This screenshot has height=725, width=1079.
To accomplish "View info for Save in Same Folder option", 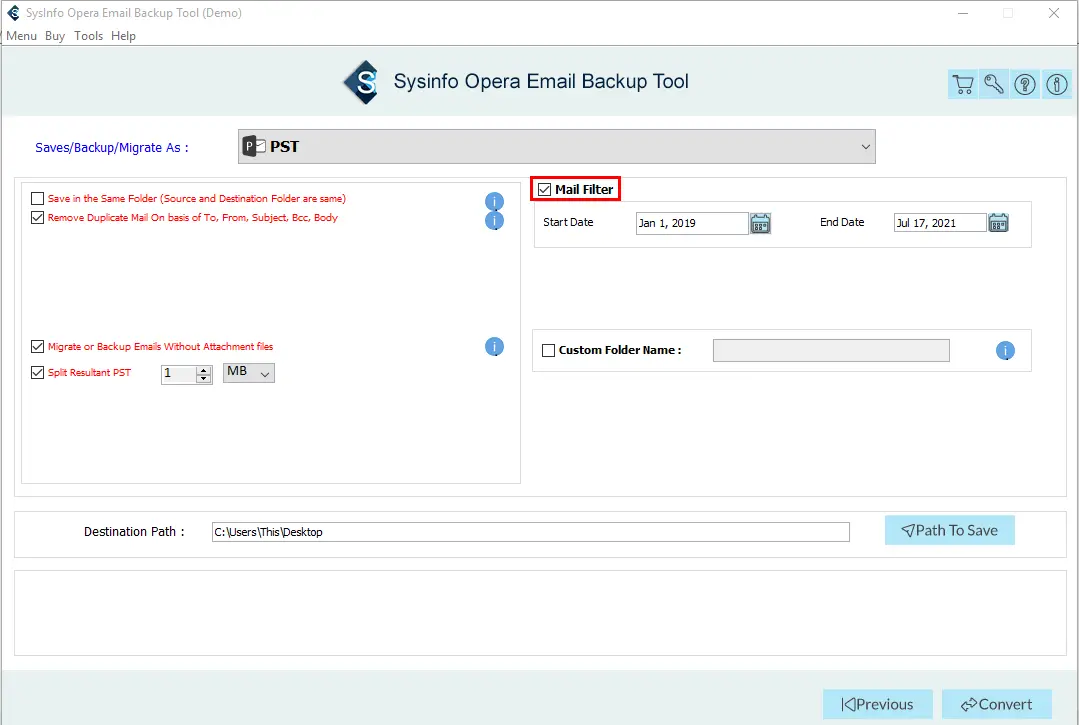I will [494, 201].
